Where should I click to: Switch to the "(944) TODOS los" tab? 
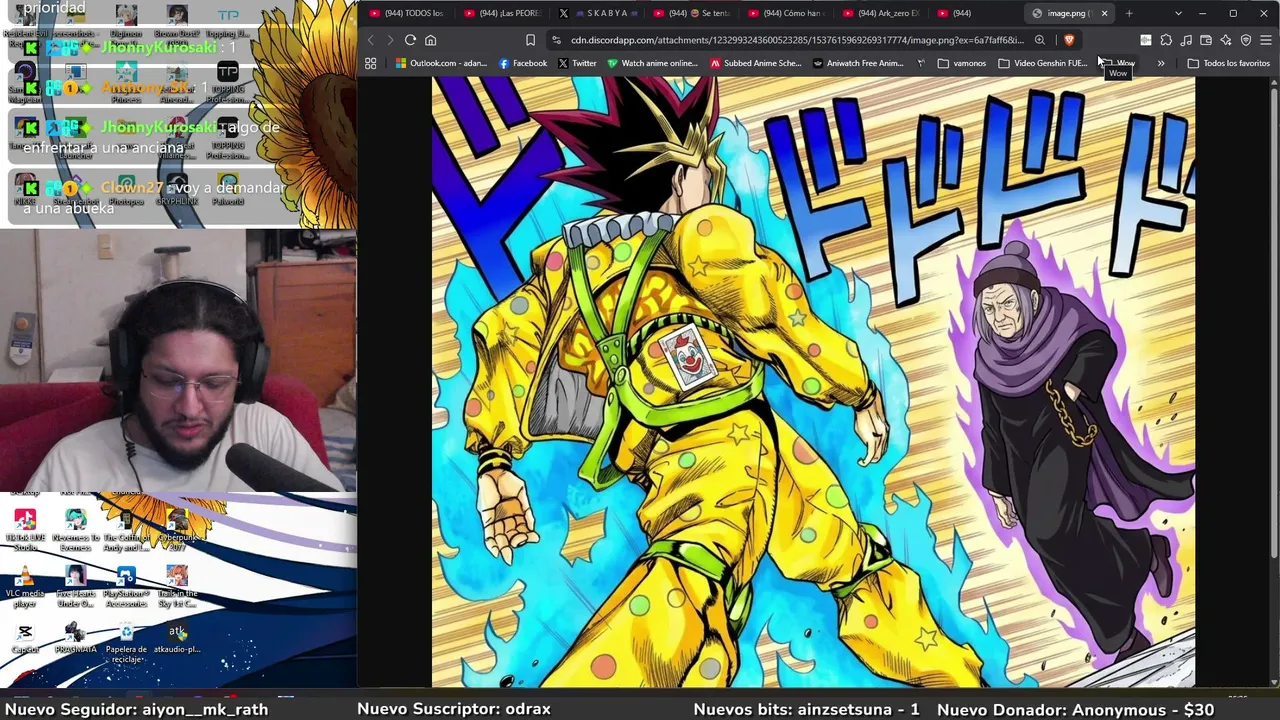point(407,13)
